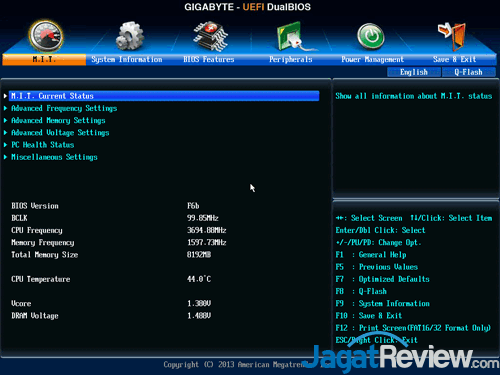Select the BIOS Features chip icon
Image resolution: width=500 pixels, height=375 pixels.
click(x=210, y=36)
